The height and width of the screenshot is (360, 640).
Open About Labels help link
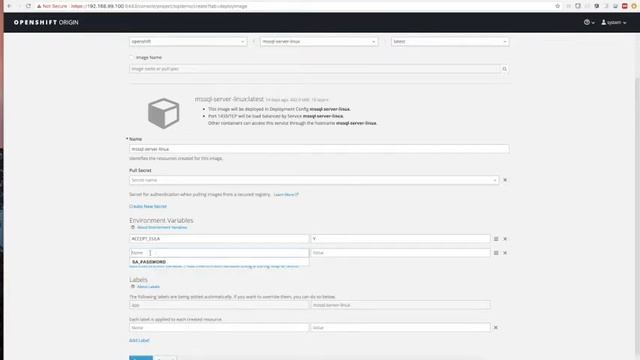click(x=148, y=287)
